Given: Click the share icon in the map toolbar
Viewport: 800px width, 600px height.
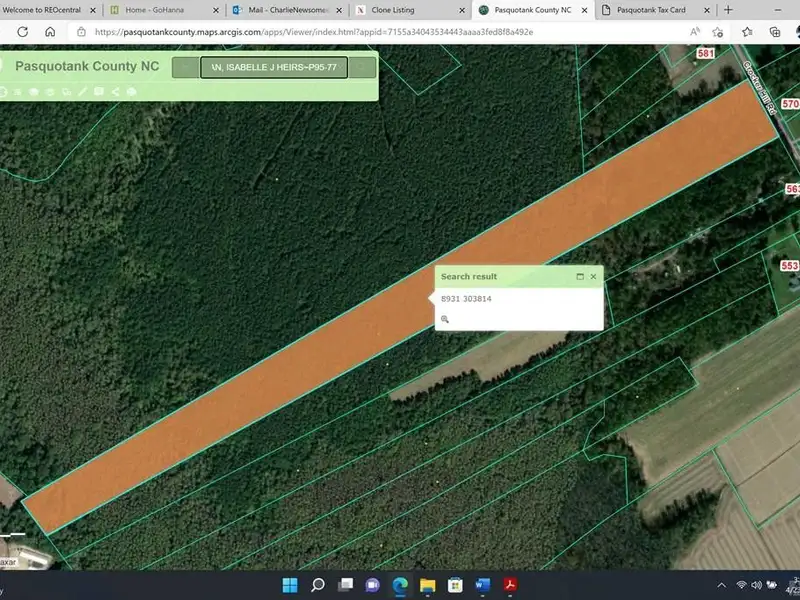Looking at the screenshot, I should 115,92.
